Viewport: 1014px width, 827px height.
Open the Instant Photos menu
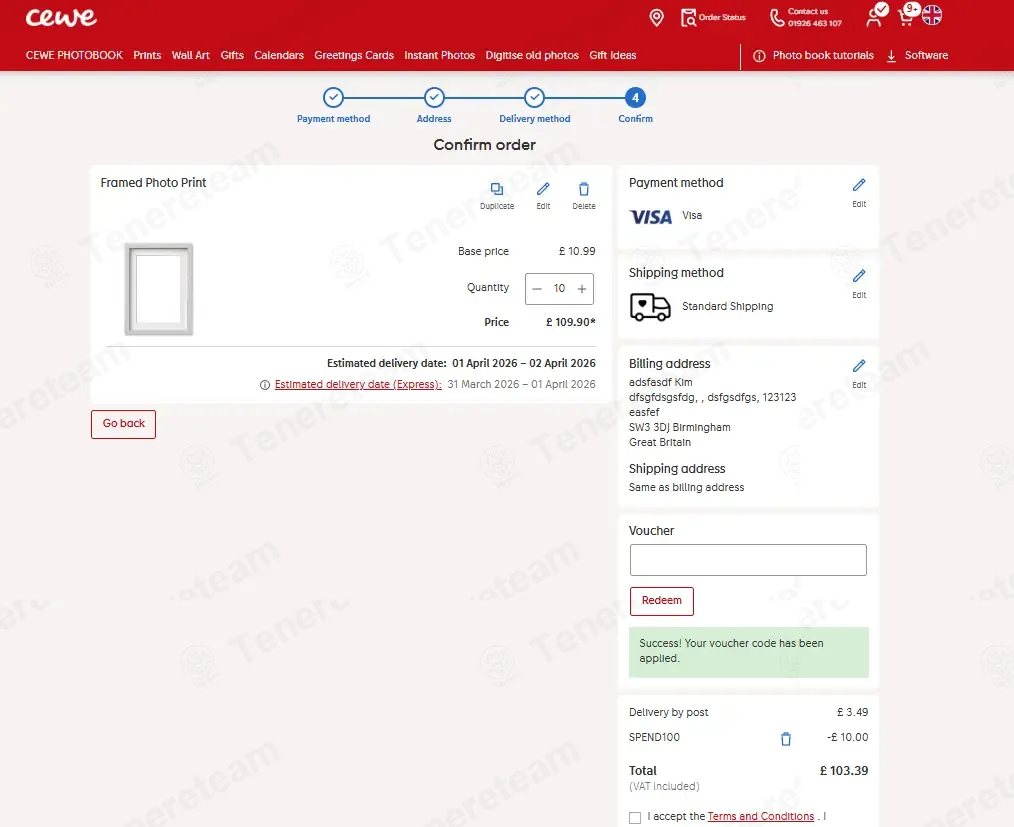440,56
